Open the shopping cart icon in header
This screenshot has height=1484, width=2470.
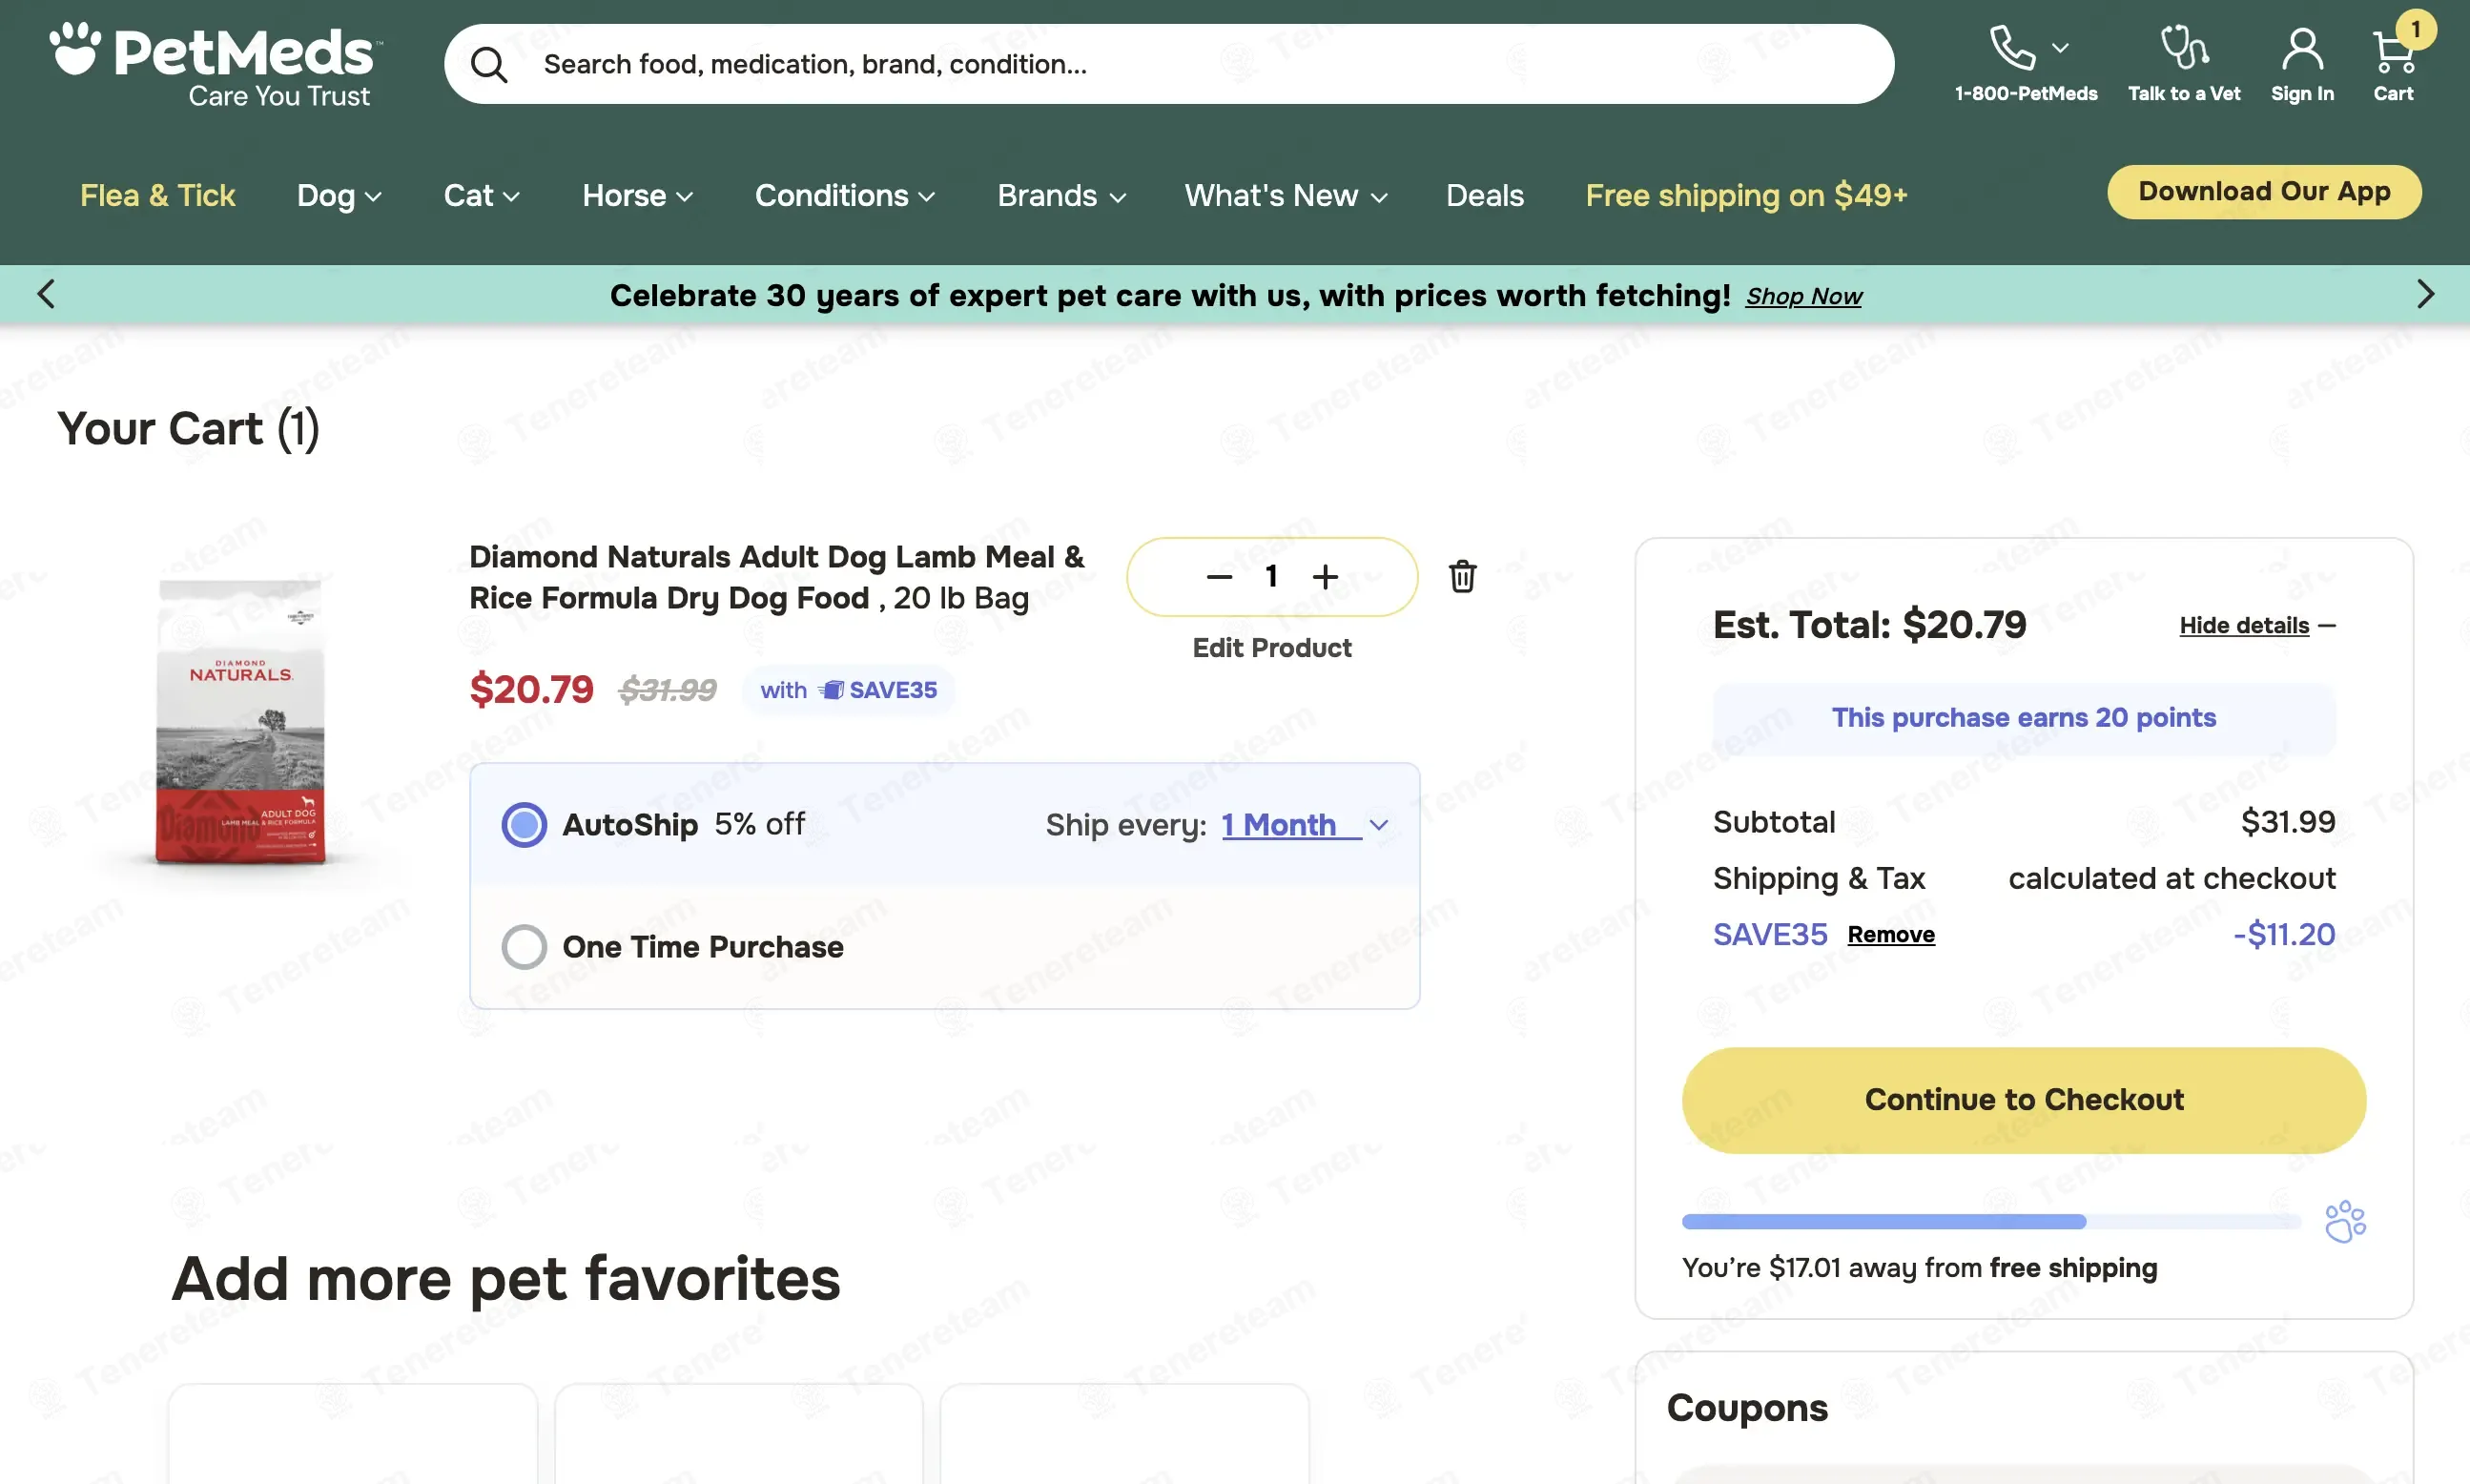pyautogui.click(x=2393, y=51)
